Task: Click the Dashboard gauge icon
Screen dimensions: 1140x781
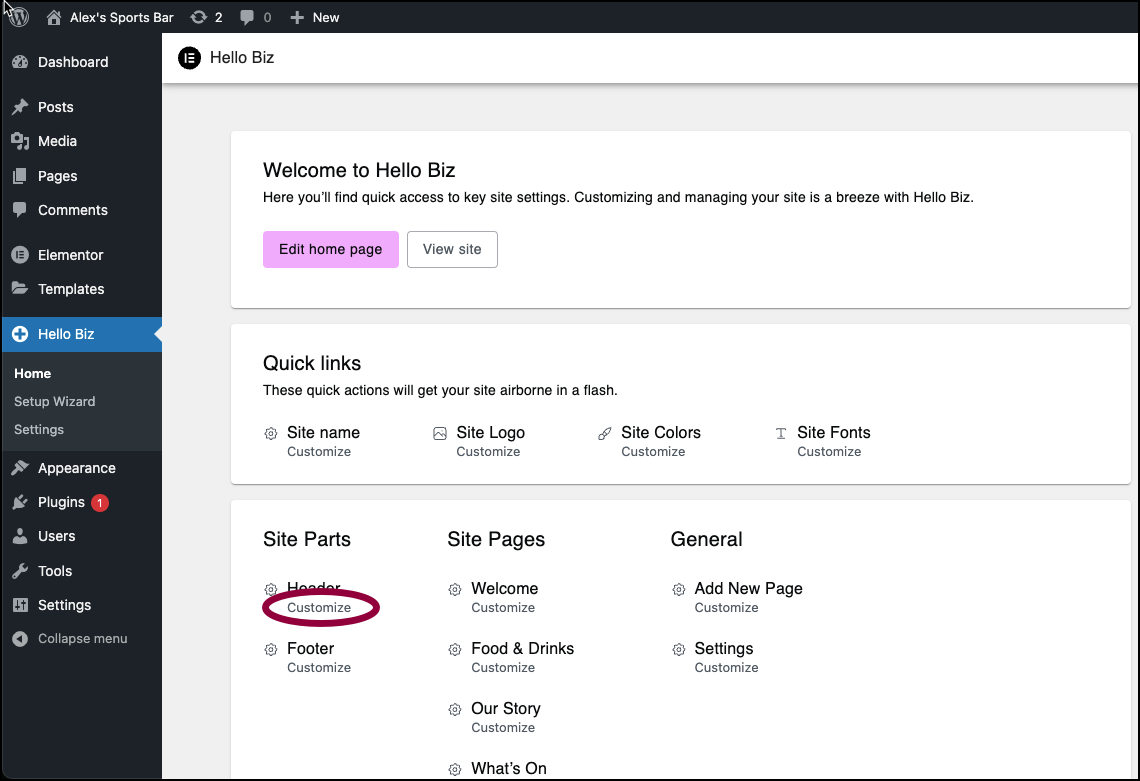Action: pyautogui.click(x=20, y=63)
